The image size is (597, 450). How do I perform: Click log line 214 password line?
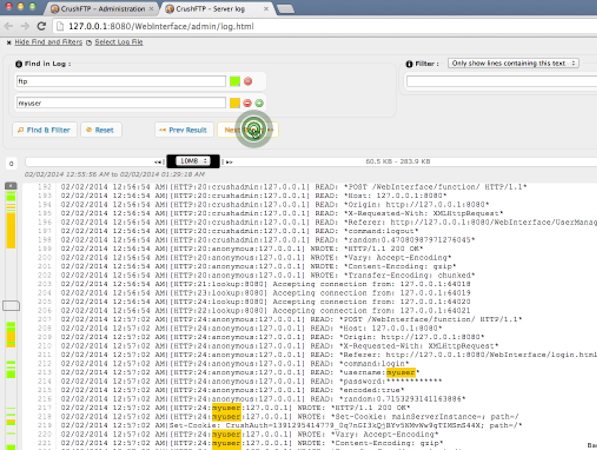pos(251,381)
